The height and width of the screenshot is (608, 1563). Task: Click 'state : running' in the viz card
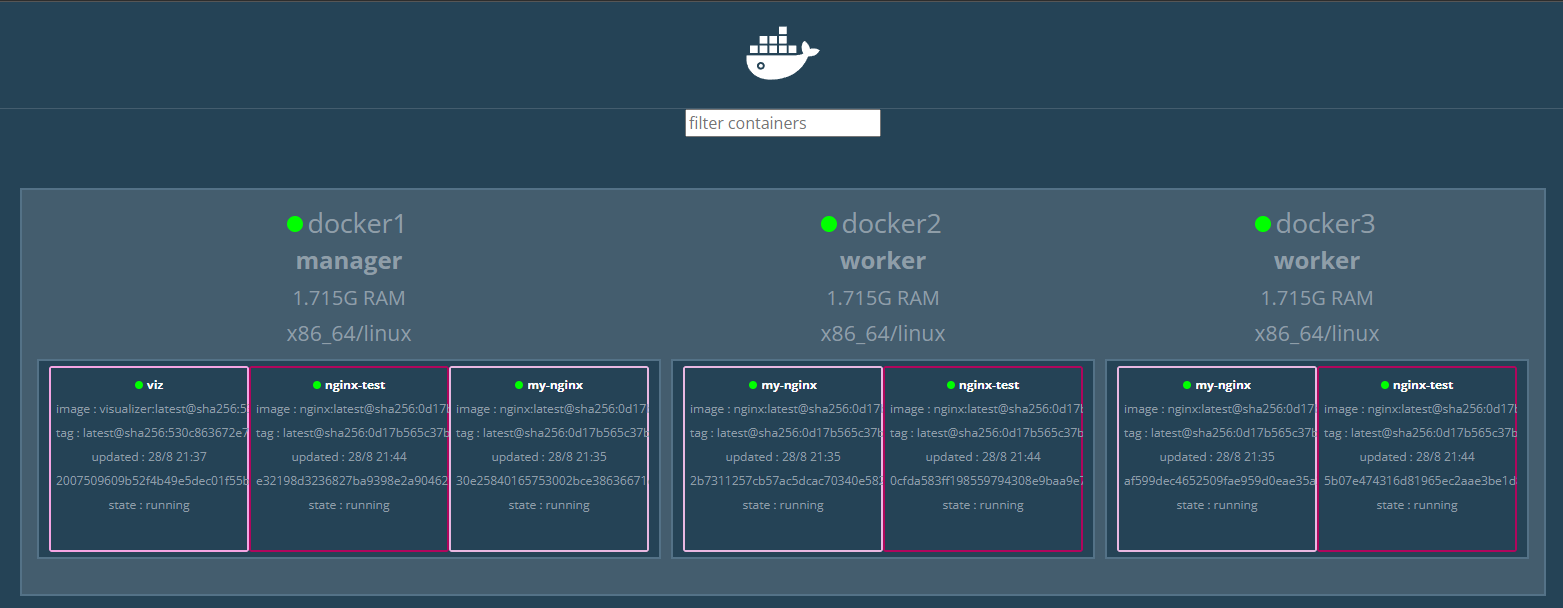(x=149, y=505)
